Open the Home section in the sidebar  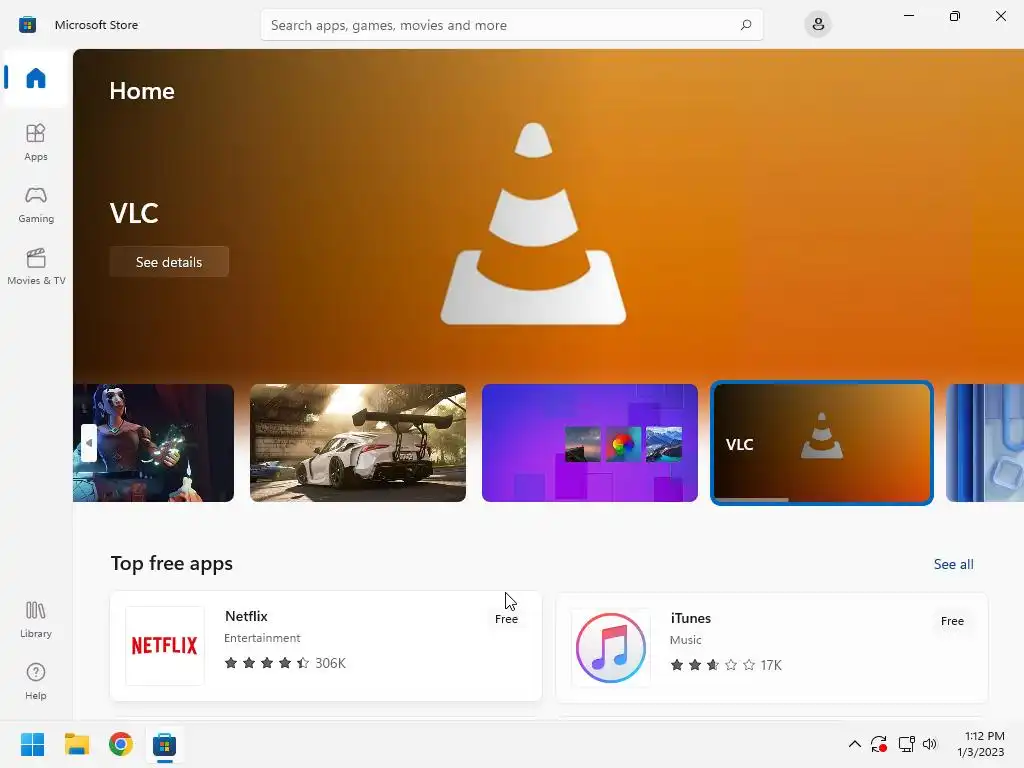point(36,78)
